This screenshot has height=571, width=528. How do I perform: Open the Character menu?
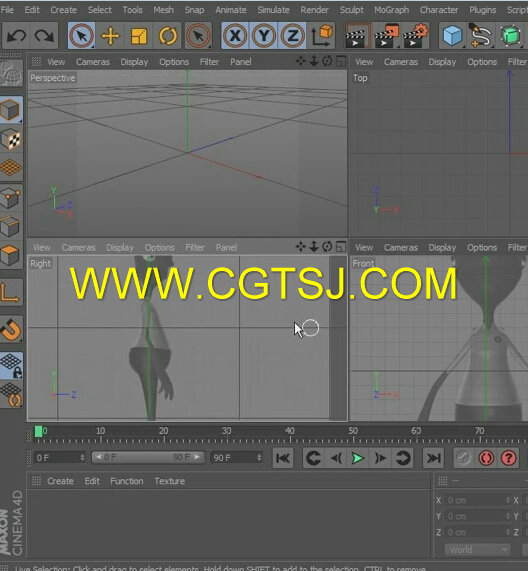(x=439, y=10)
